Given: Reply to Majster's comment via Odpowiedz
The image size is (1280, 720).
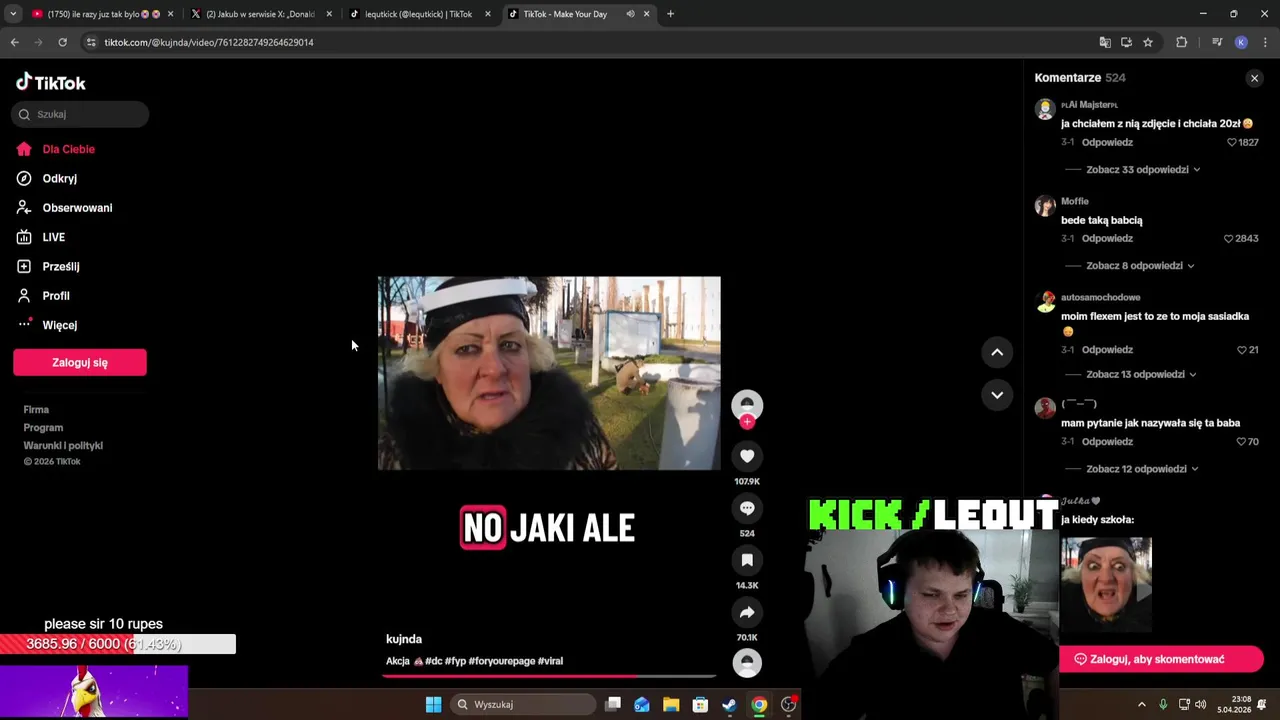Looking at the screenshot, I should (x=1107, y=143).
